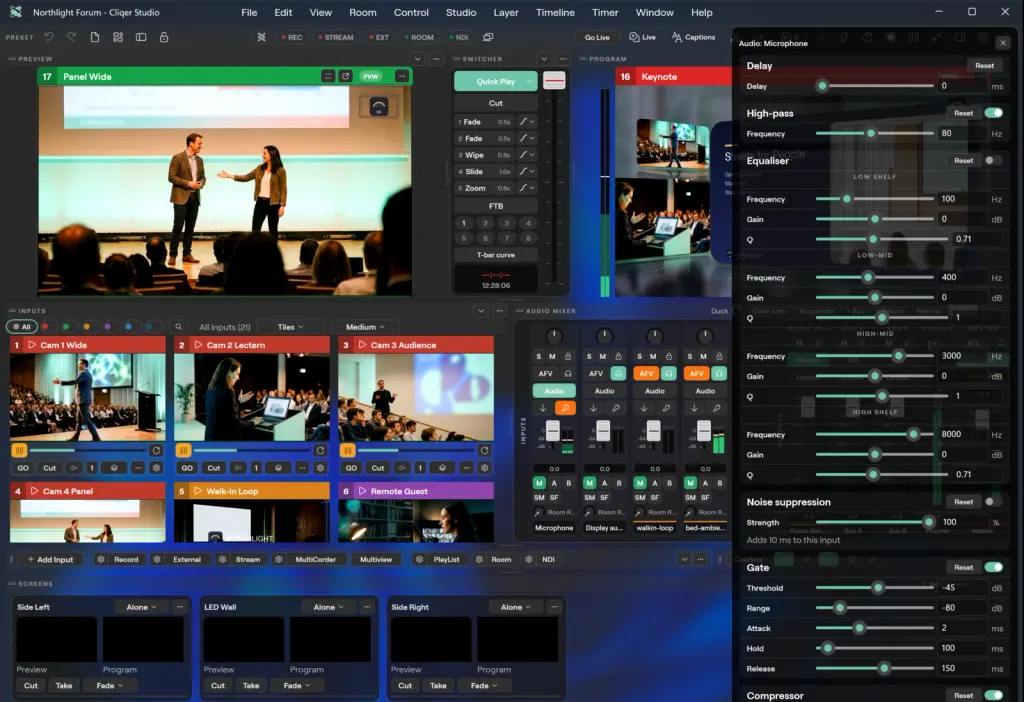
Task: Open the search icon in the Inputs panel
Action: [178, 327]
